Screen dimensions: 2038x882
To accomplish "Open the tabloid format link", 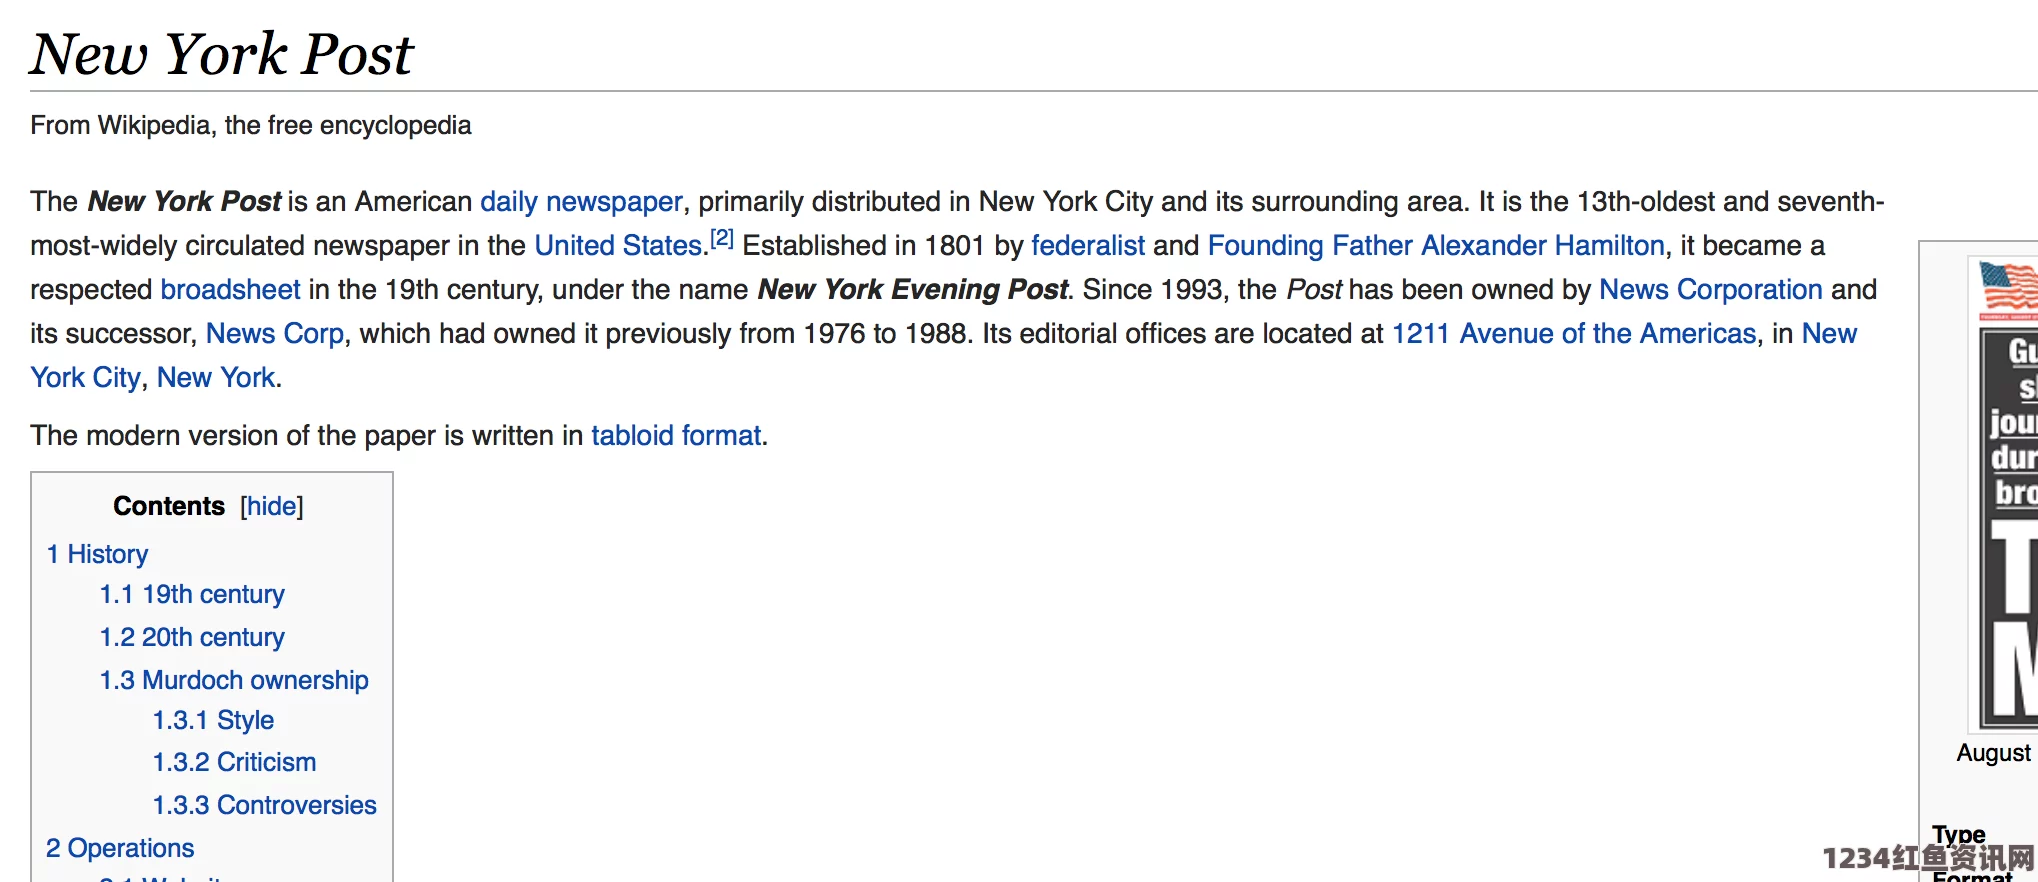I will (x=676, y=436).
